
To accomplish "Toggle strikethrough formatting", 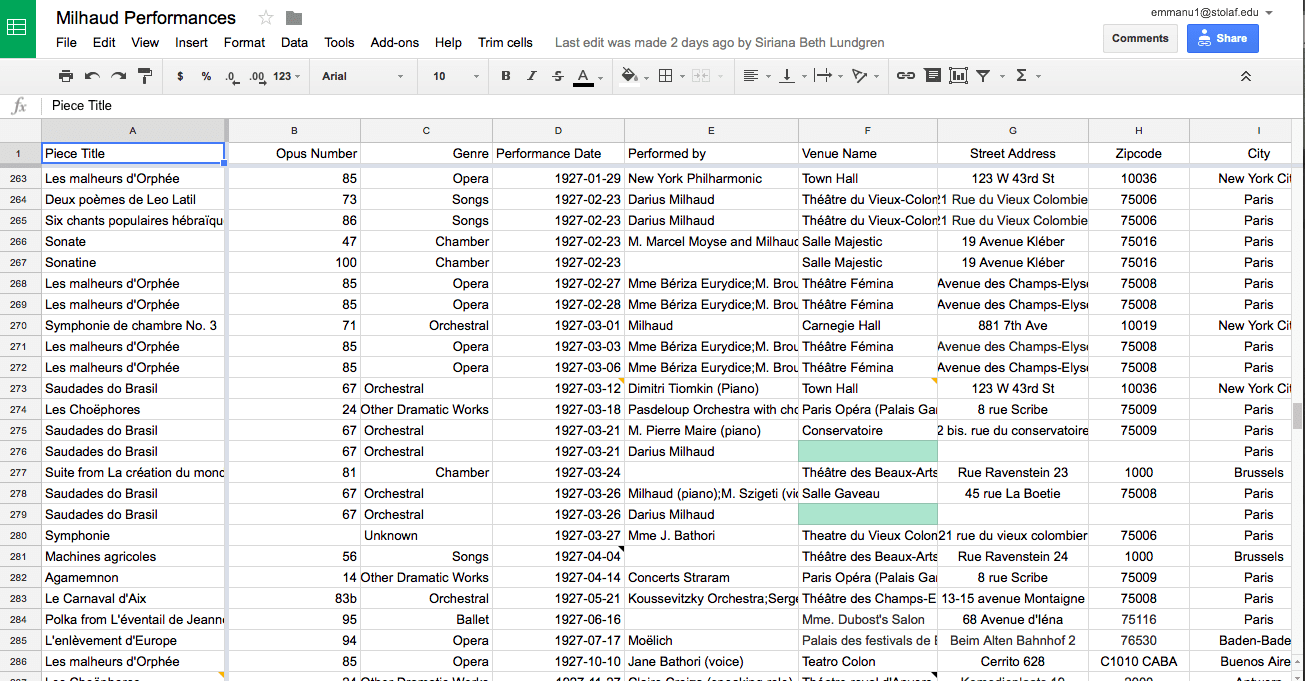I will [558, 76].
